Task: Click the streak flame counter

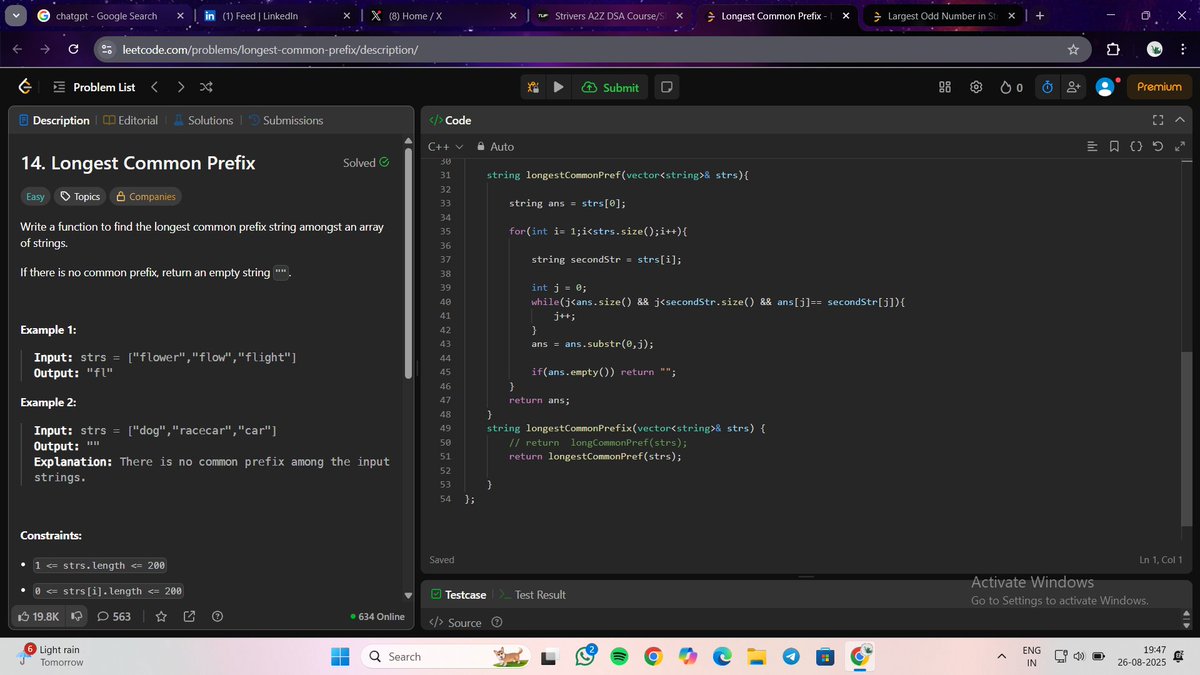Action: coord(1011,87)
